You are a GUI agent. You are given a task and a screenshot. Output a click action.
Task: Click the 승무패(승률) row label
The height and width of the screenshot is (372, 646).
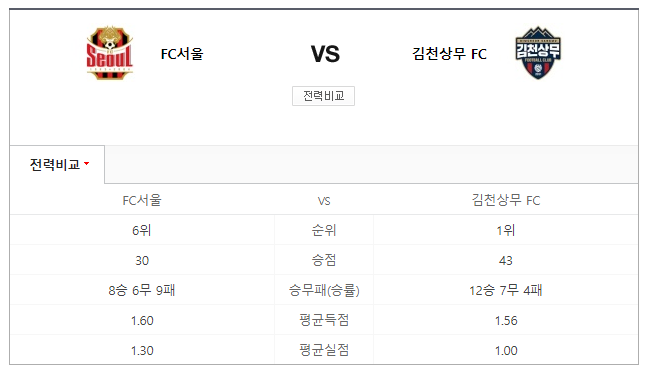(x=324, y=290)
